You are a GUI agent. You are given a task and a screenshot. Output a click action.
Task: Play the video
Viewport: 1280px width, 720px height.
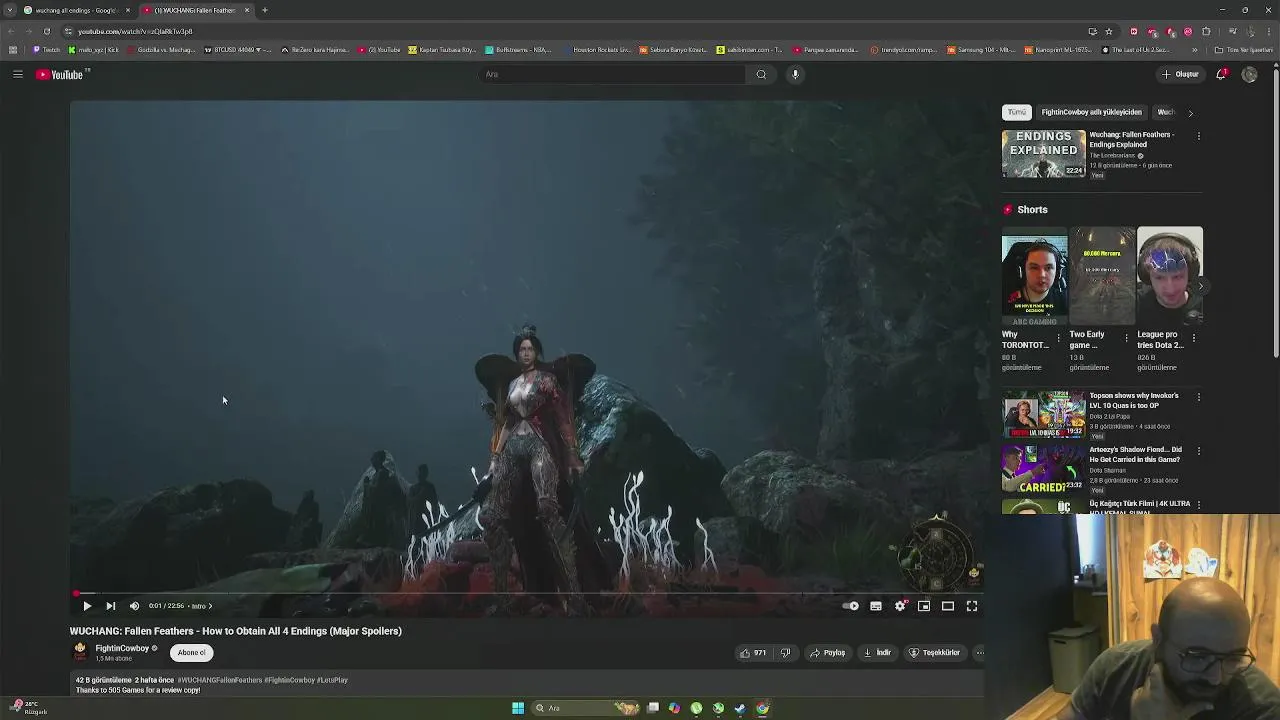87,606
